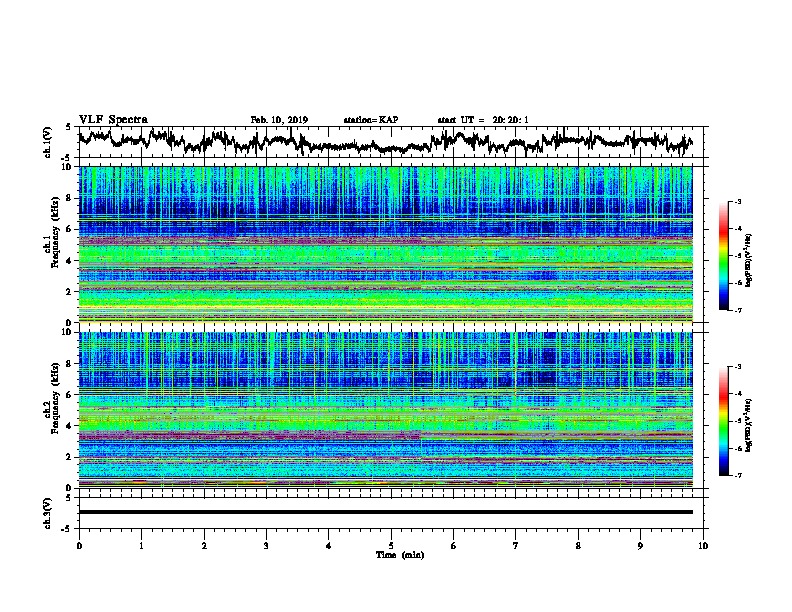This screenshot has height=612, width=792.
Task: Click the time axis tick label "10"
Action: (703, 546)
